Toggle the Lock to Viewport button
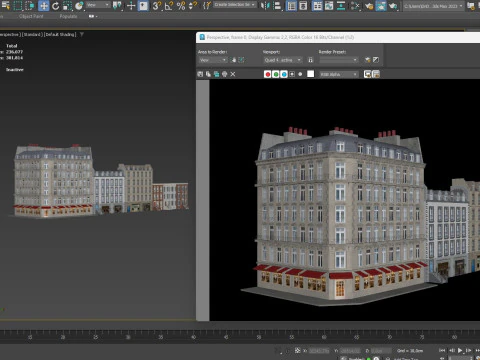 tap(310, 60)
